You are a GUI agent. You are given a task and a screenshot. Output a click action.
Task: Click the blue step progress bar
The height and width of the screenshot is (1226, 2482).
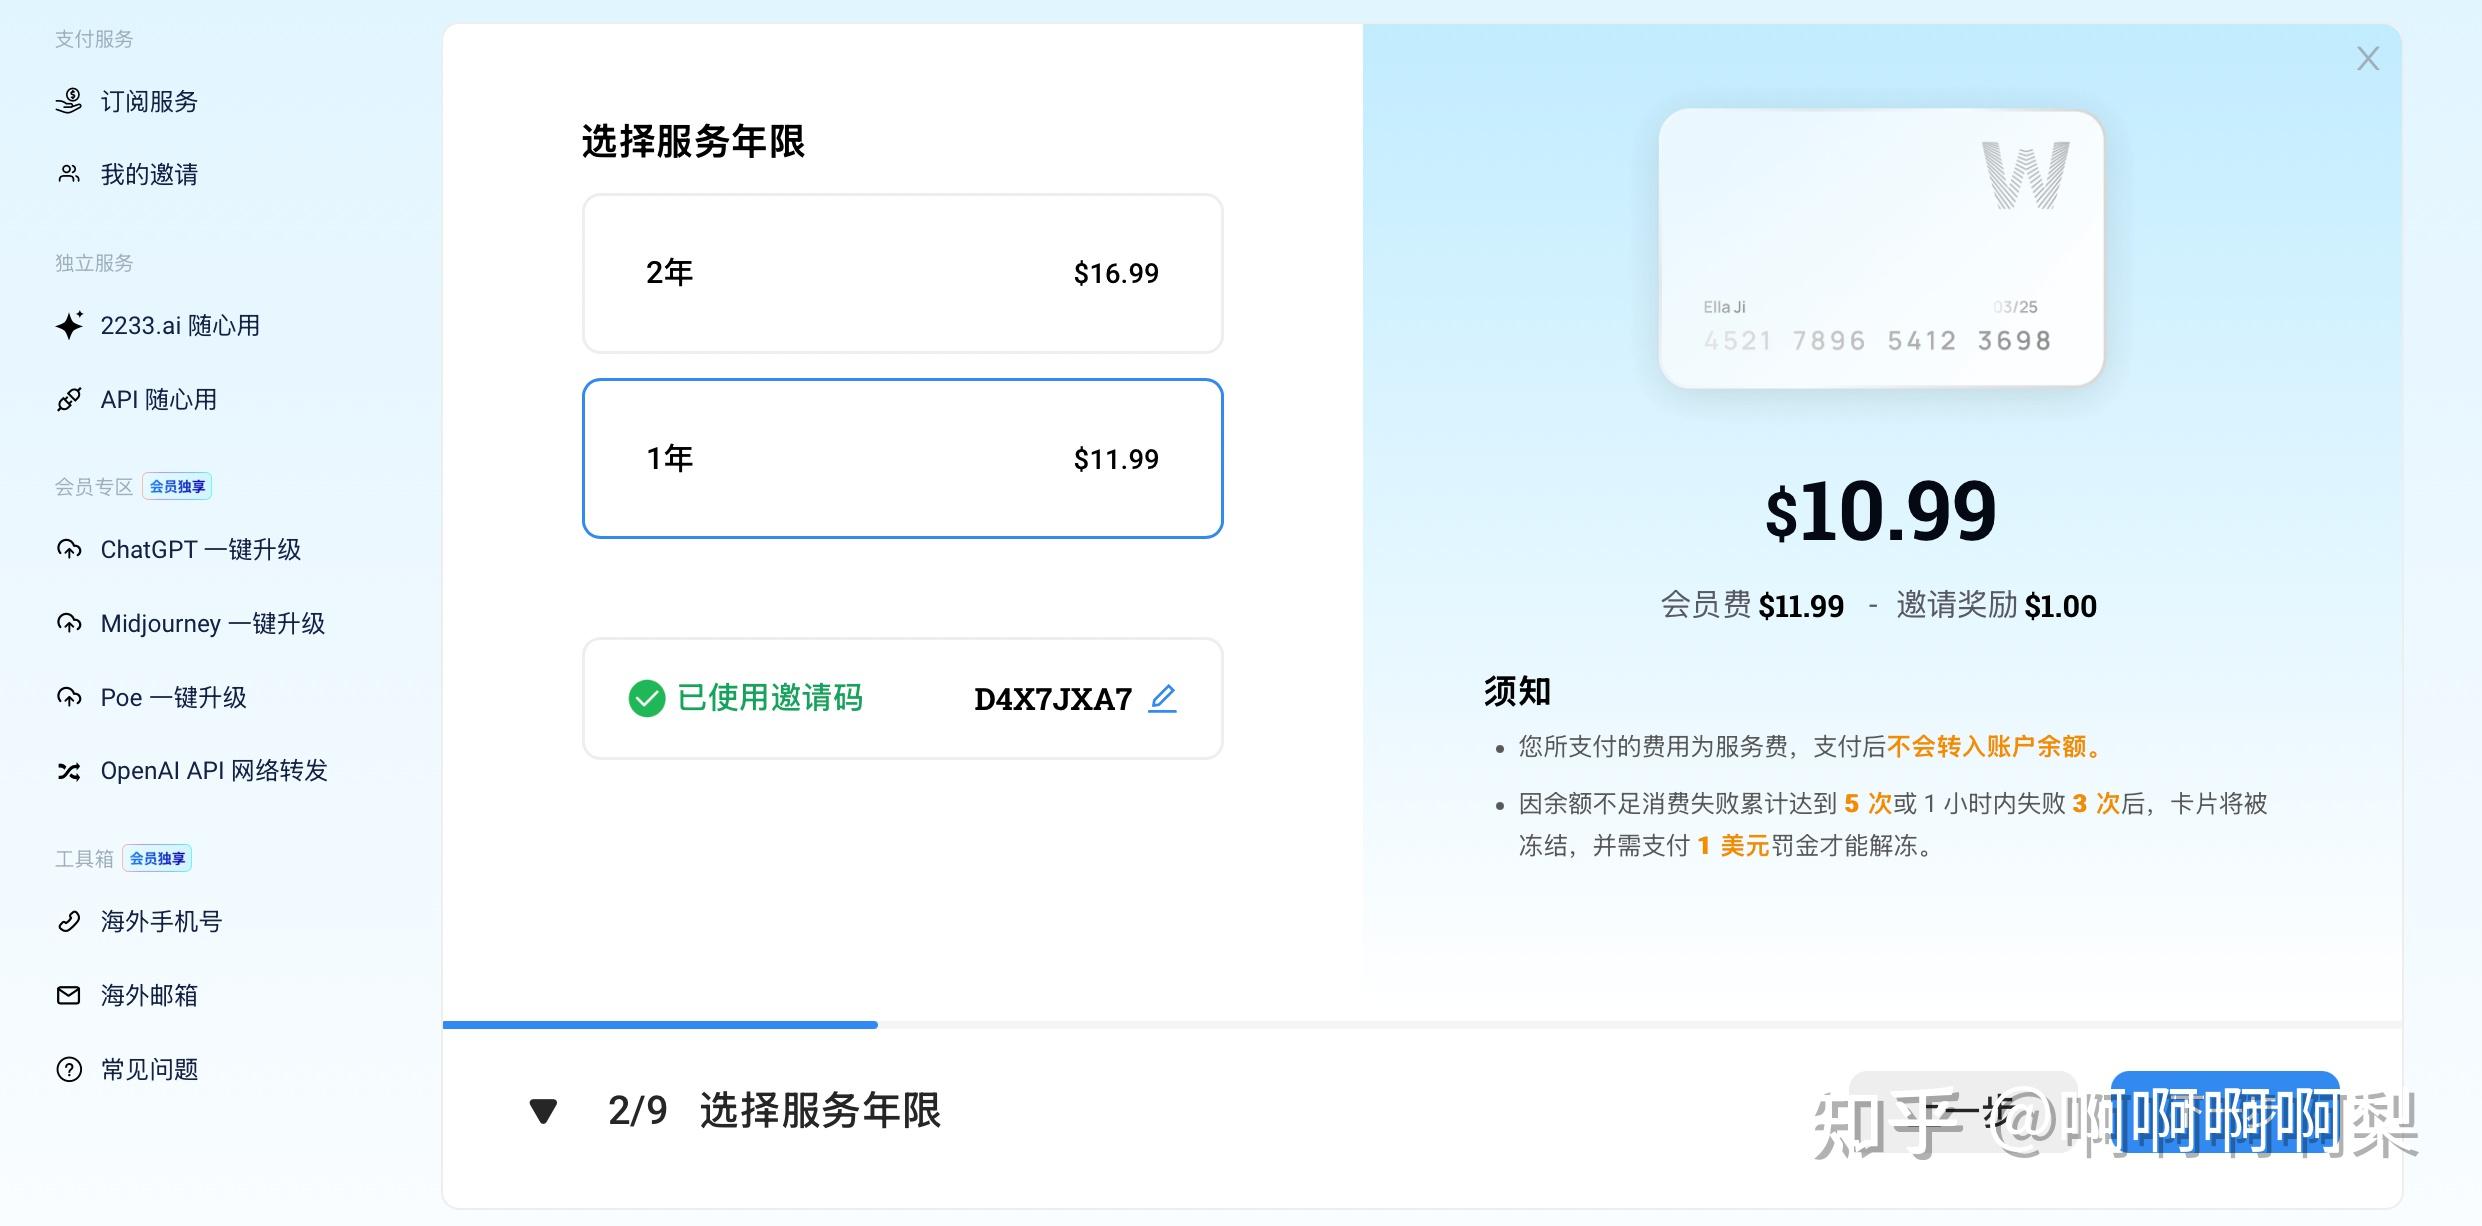[x=660, y=1024]
